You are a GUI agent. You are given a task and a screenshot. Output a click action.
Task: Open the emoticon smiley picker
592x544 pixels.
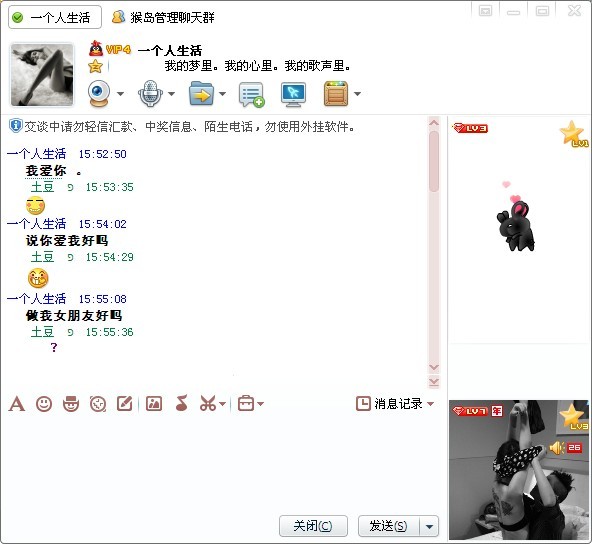tap(44, 404)
